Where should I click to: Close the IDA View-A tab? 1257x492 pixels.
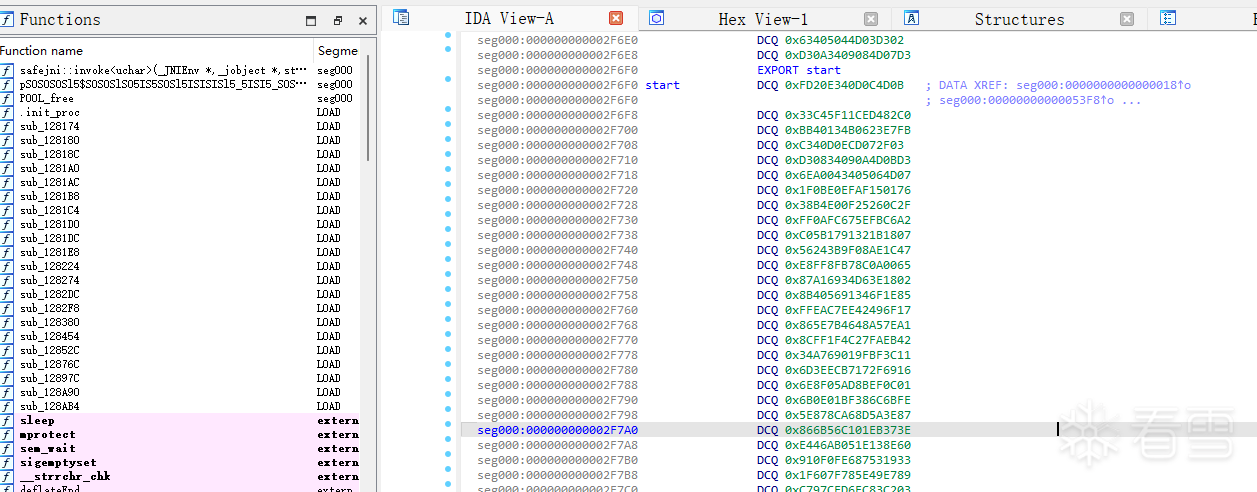click(x=616, y=18)
